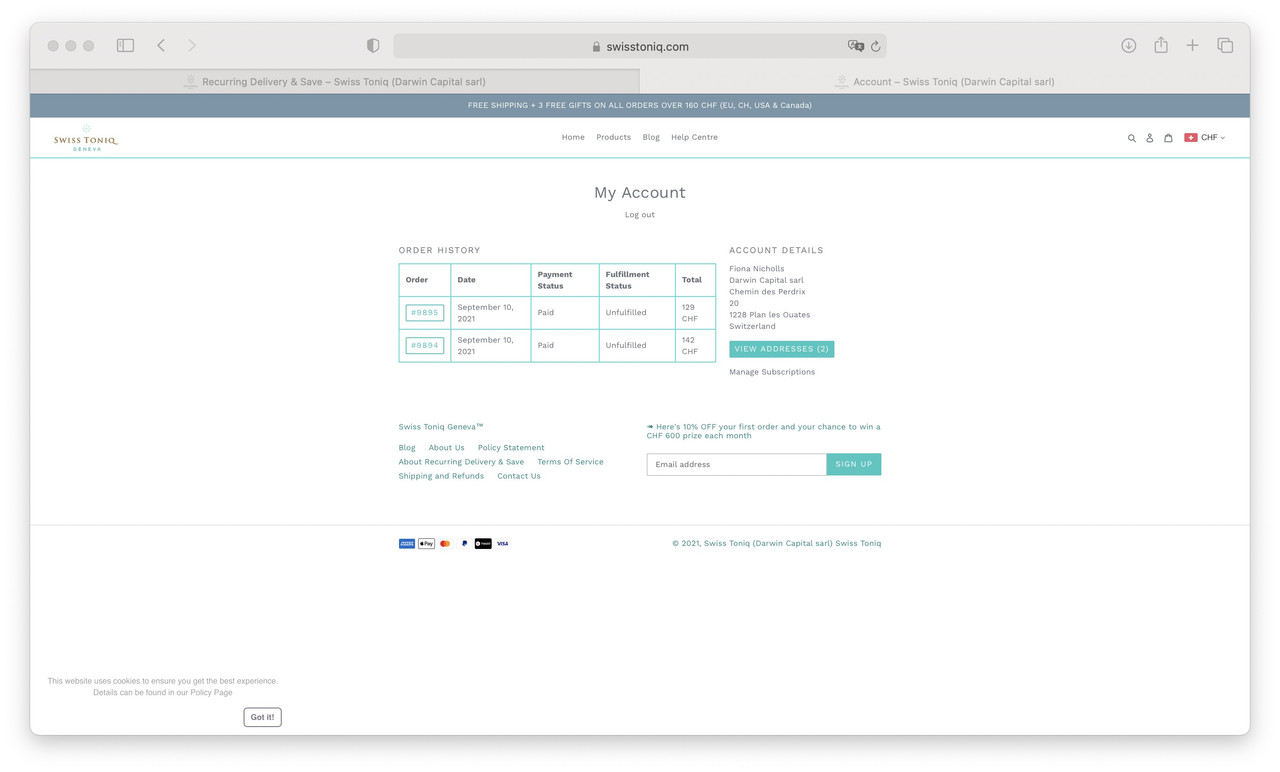
Task: Expand the CHF currency dropdown
Action: [1213, 137]
